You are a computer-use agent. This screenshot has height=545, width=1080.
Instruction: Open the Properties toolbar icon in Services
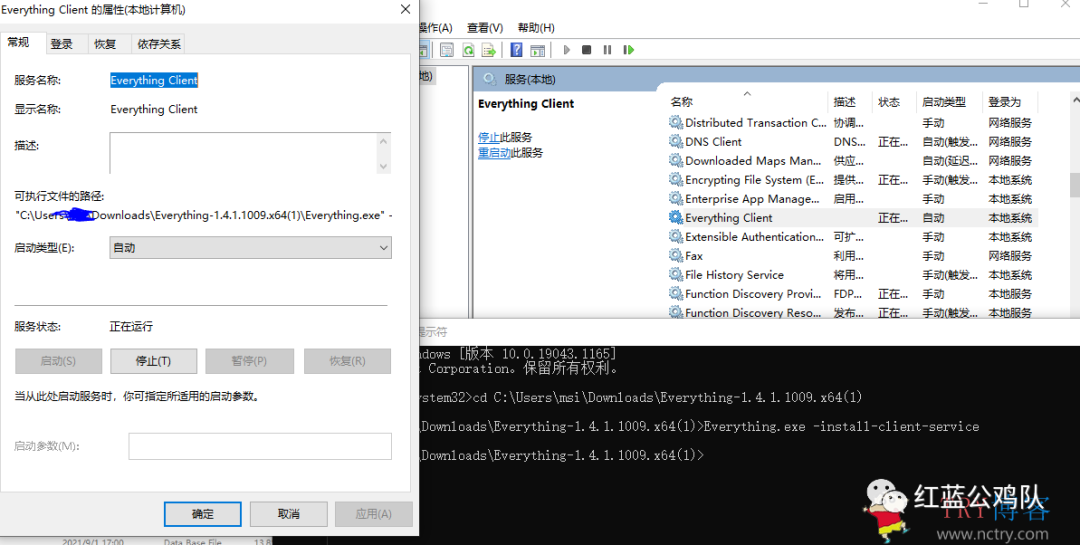(447, 50)
